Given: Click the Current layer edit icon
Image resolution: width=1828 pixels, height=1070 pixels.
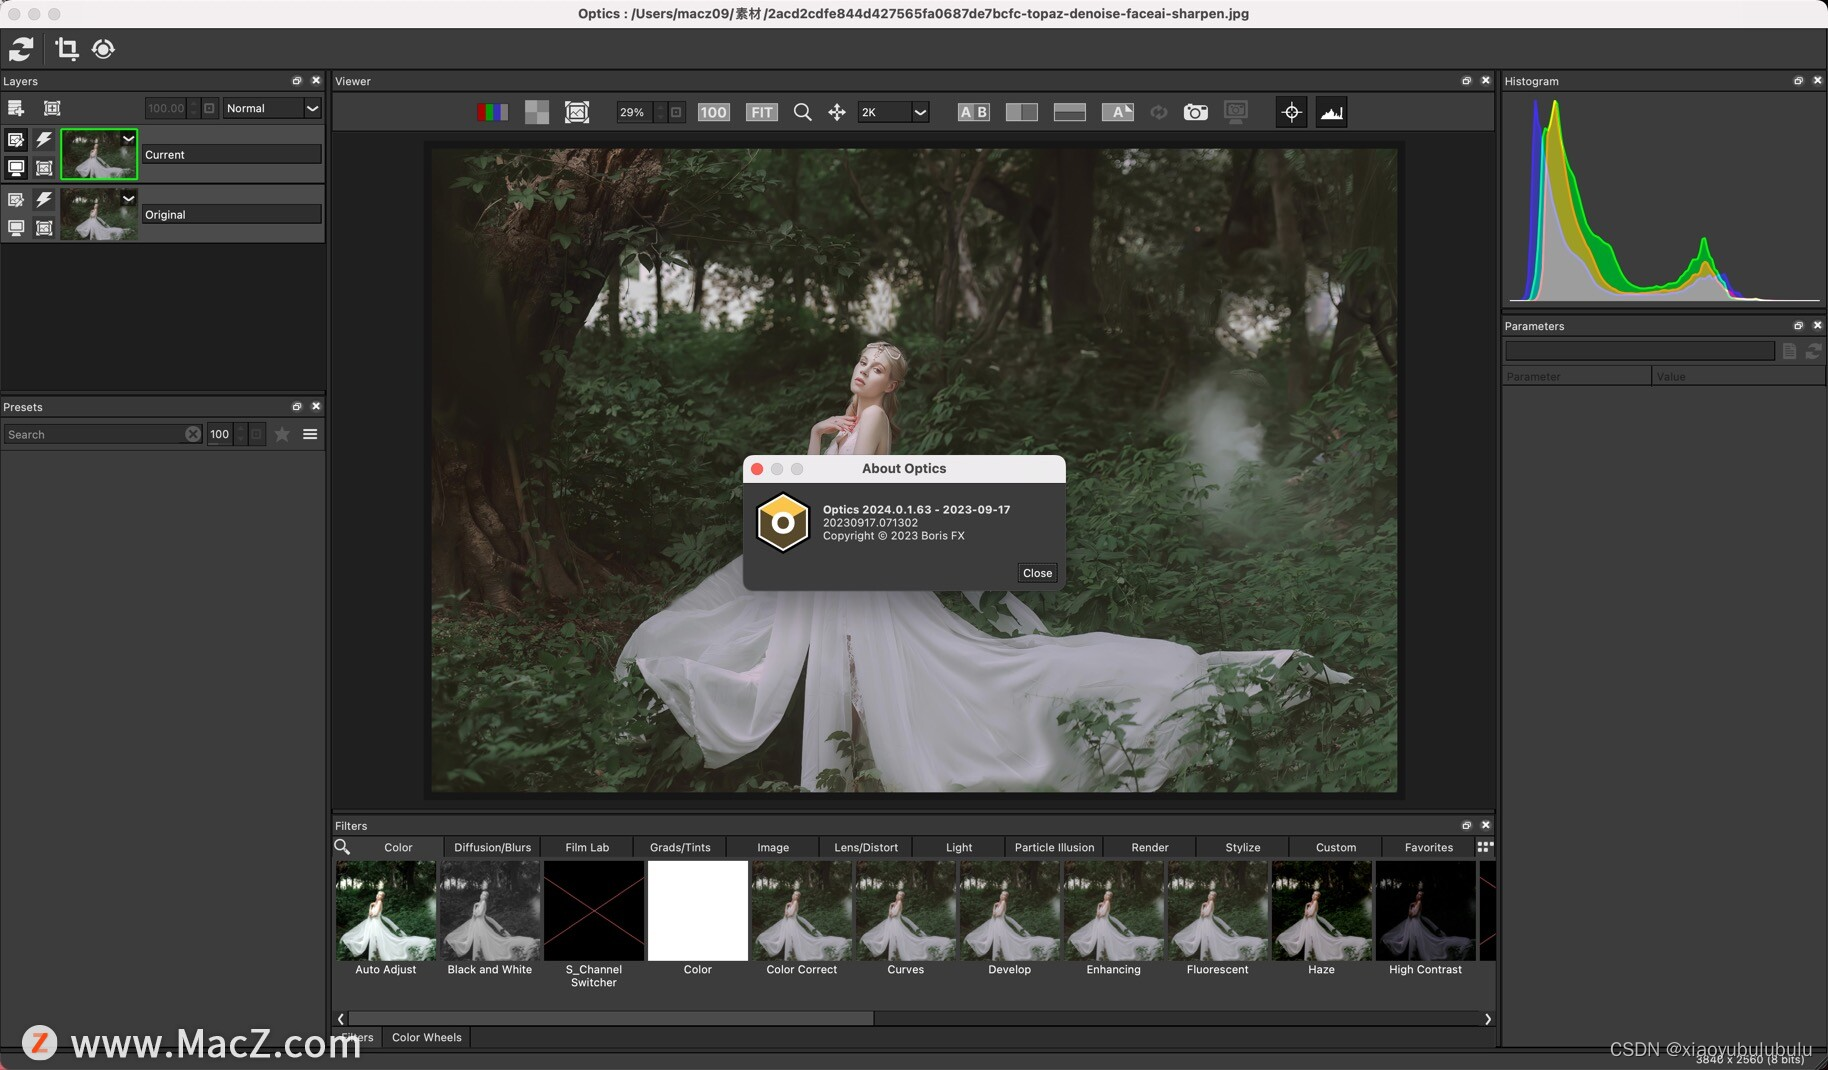Looking at the screenshot, I should [x=16, y=140].
